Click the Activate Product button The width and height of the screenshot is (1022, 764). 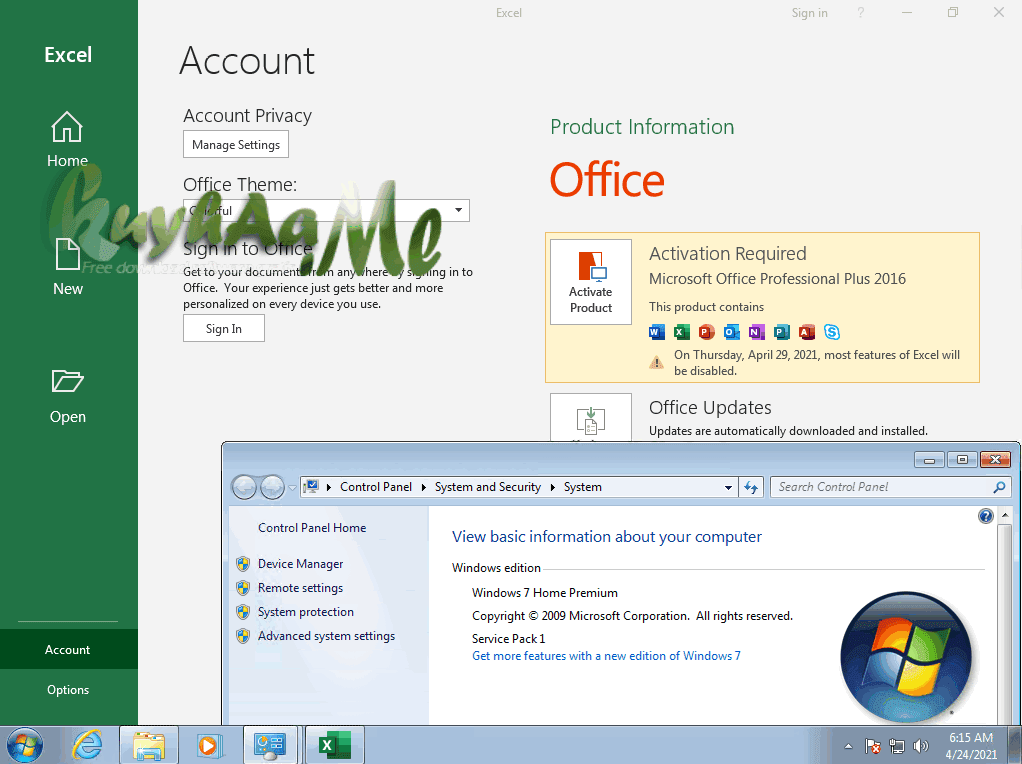pos(591,282)
